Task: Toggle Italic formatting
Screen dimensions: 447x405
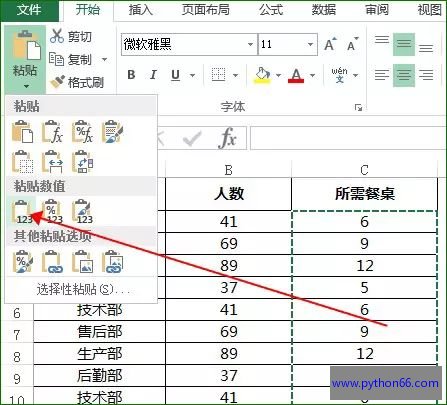Action: pyautogui.click(x=153, y=75)
